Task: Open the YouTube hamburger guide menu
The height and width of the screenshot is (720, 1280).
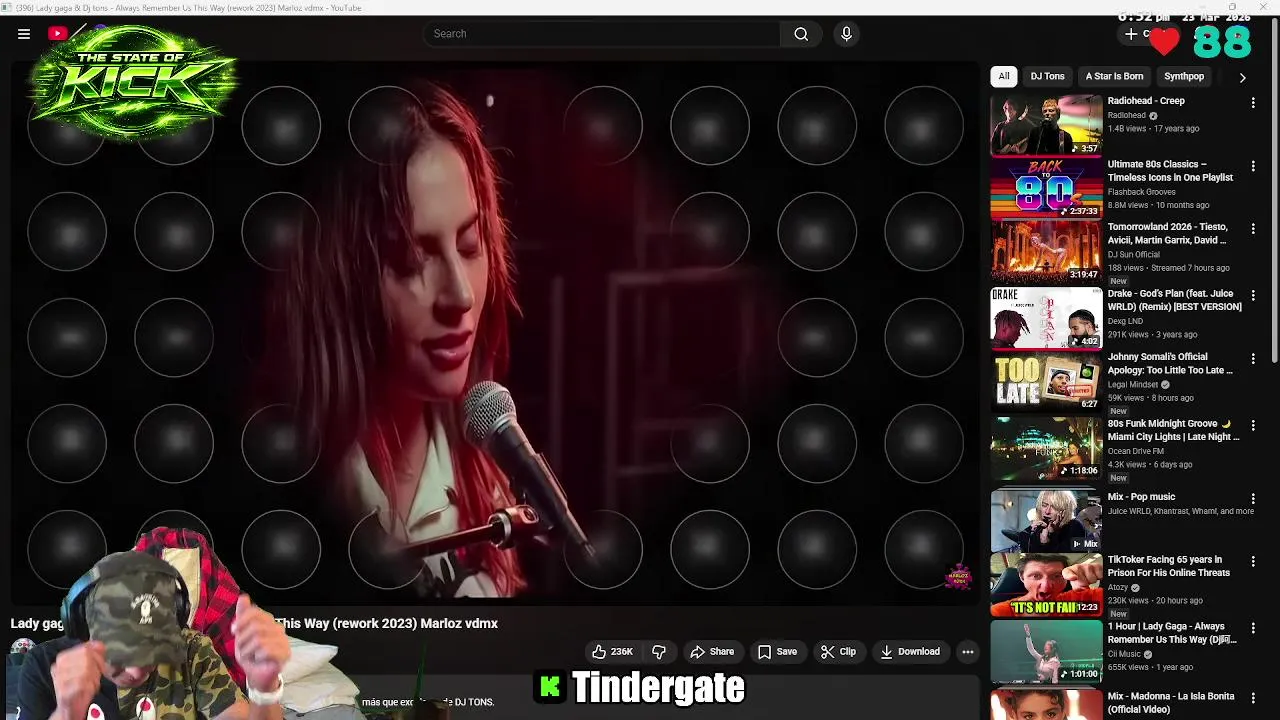Action: coord(24,34)
